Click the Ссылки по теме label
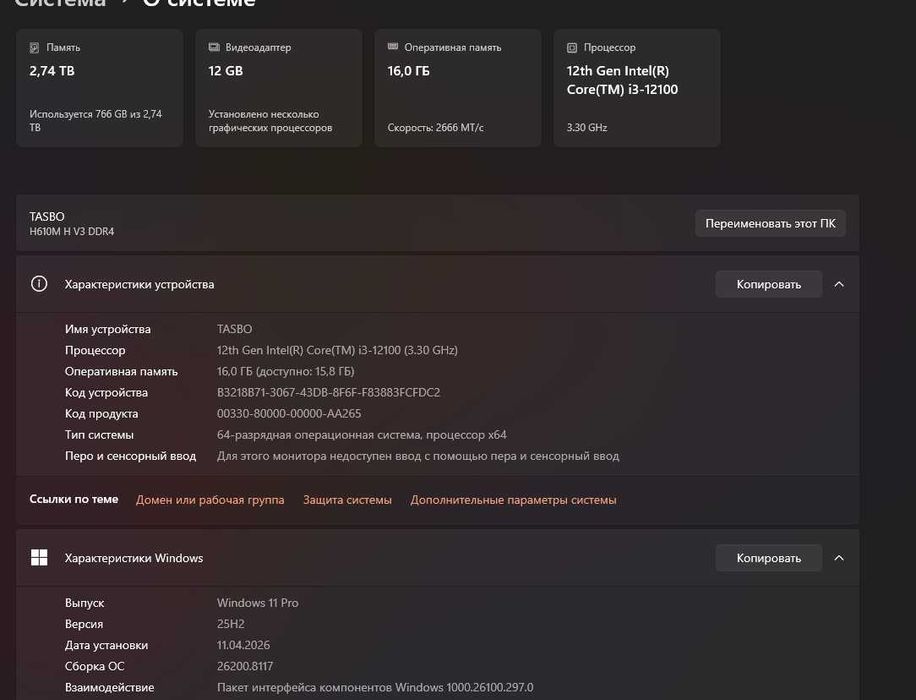This screenshot has height=700, width=916. pos(74,500)
